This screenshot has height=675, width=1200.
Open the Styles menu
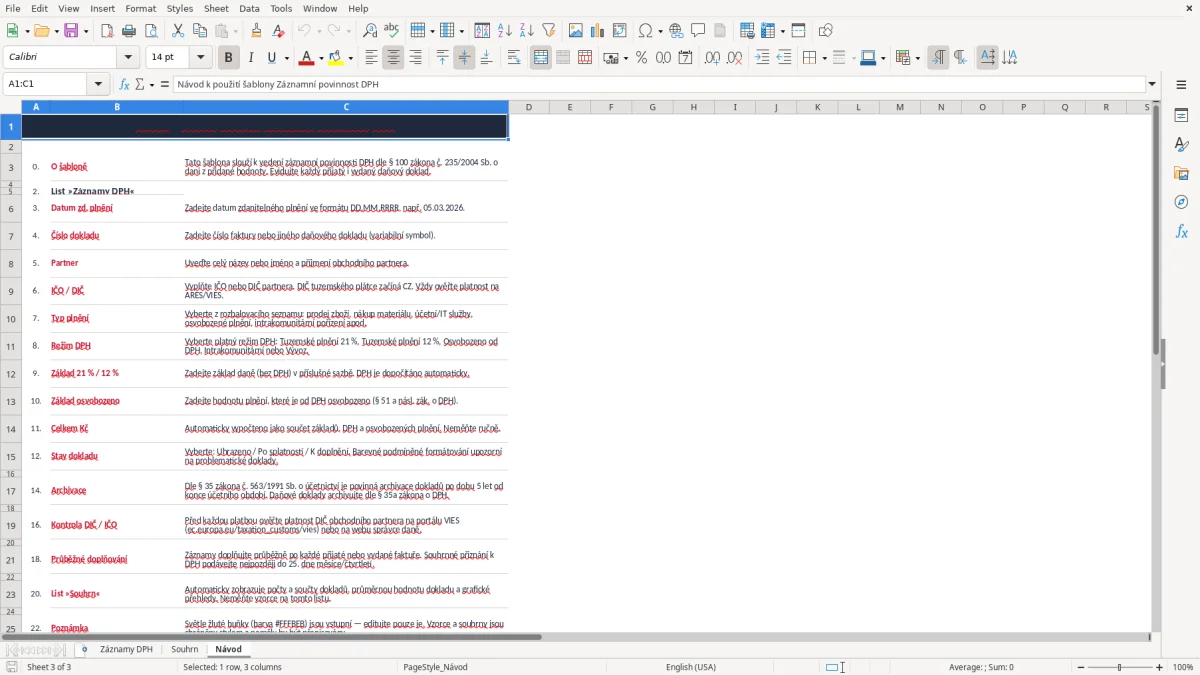pyautogui.click(x=180, y=8)
